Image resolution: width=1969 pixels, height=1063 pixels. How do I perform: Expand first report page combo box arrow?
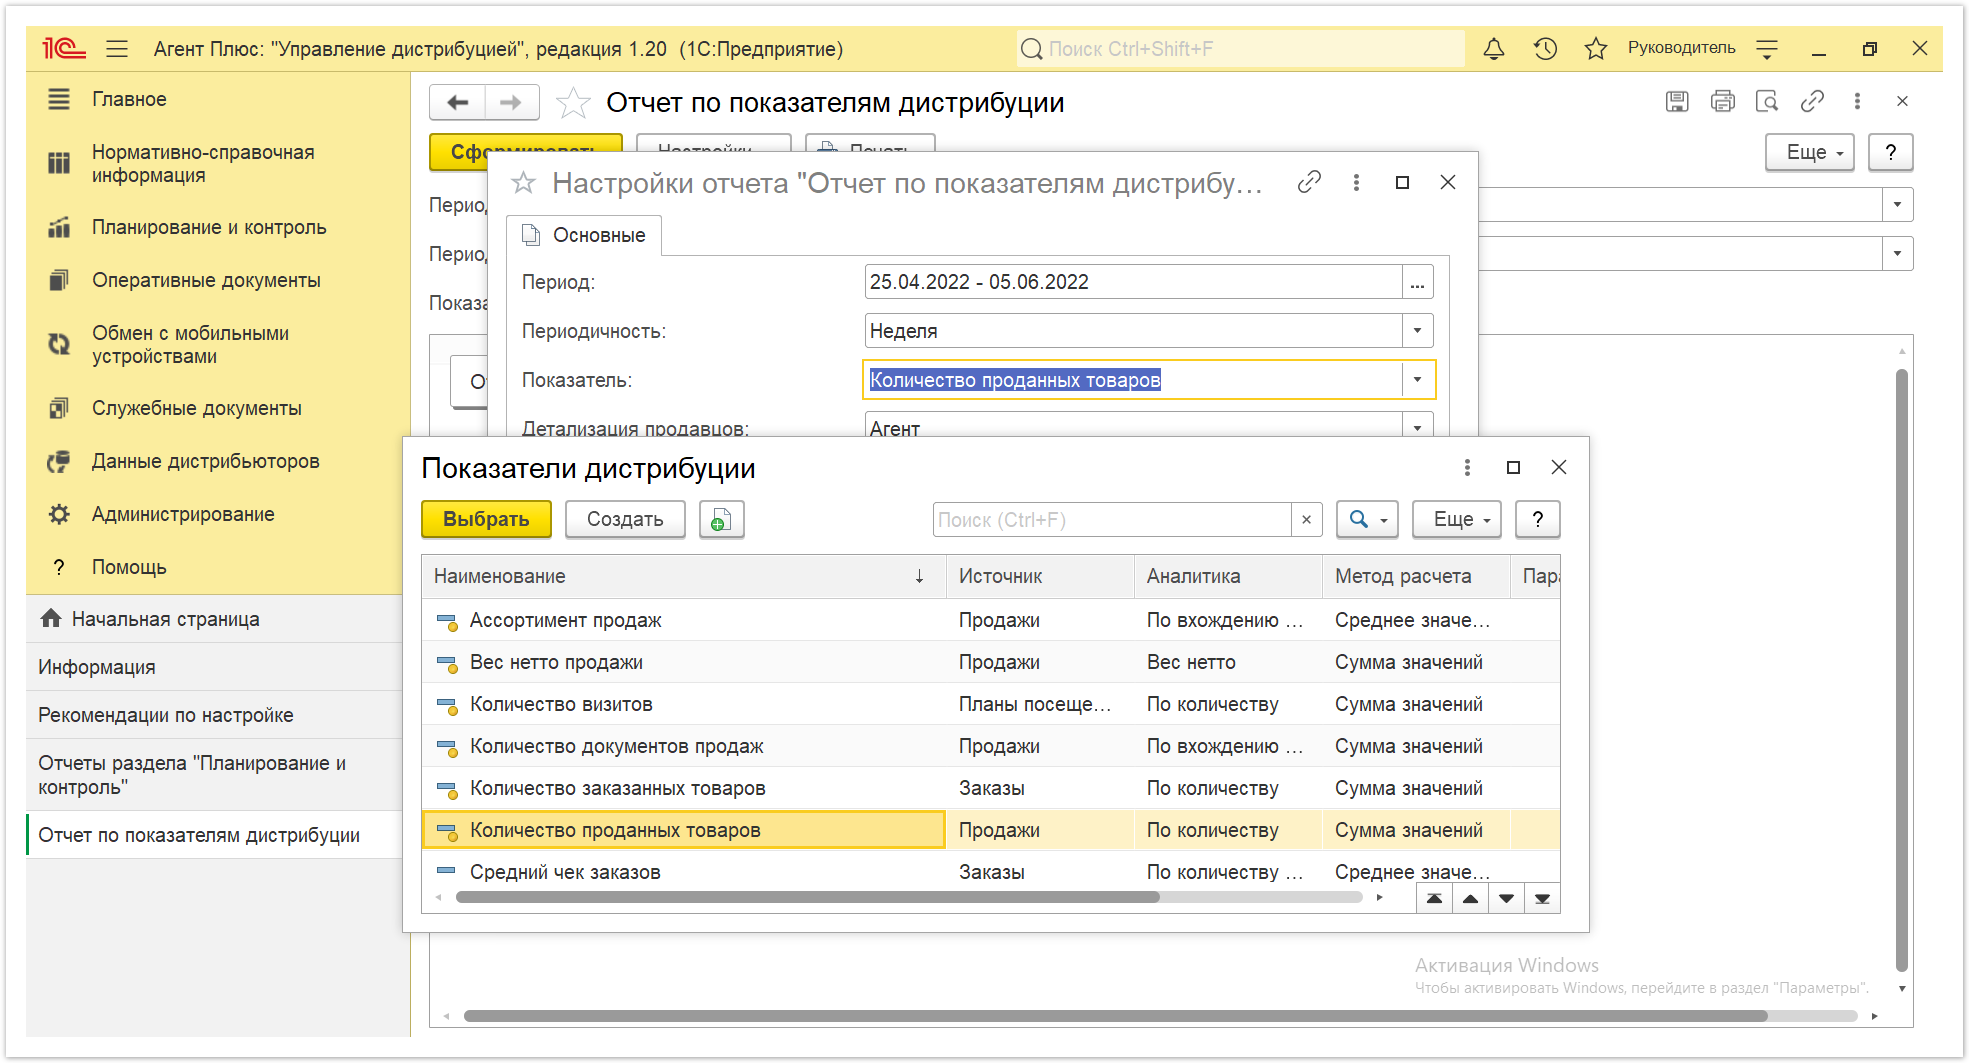coord(1897,205)
